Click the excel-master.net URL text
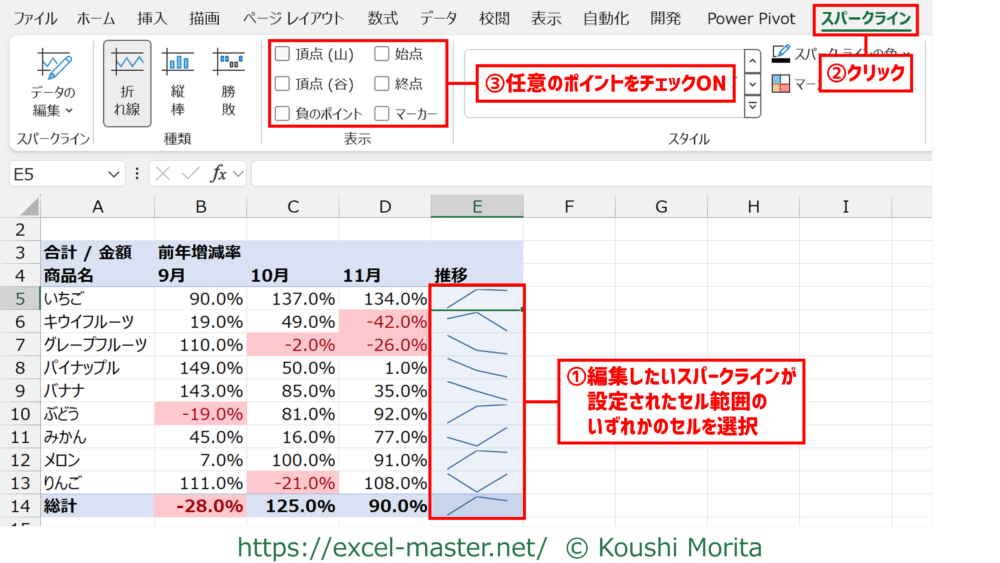The width and height of the screenshot is (1000, 563). tap(392, 548)
